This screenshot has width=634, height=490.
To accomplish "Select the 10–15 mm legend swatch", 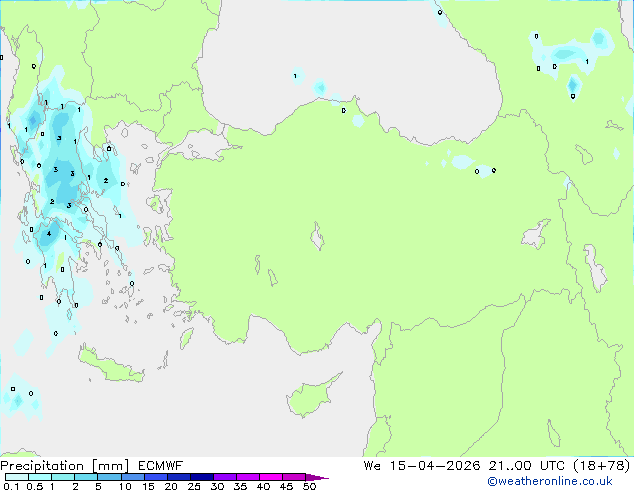I will coord(132,477).
